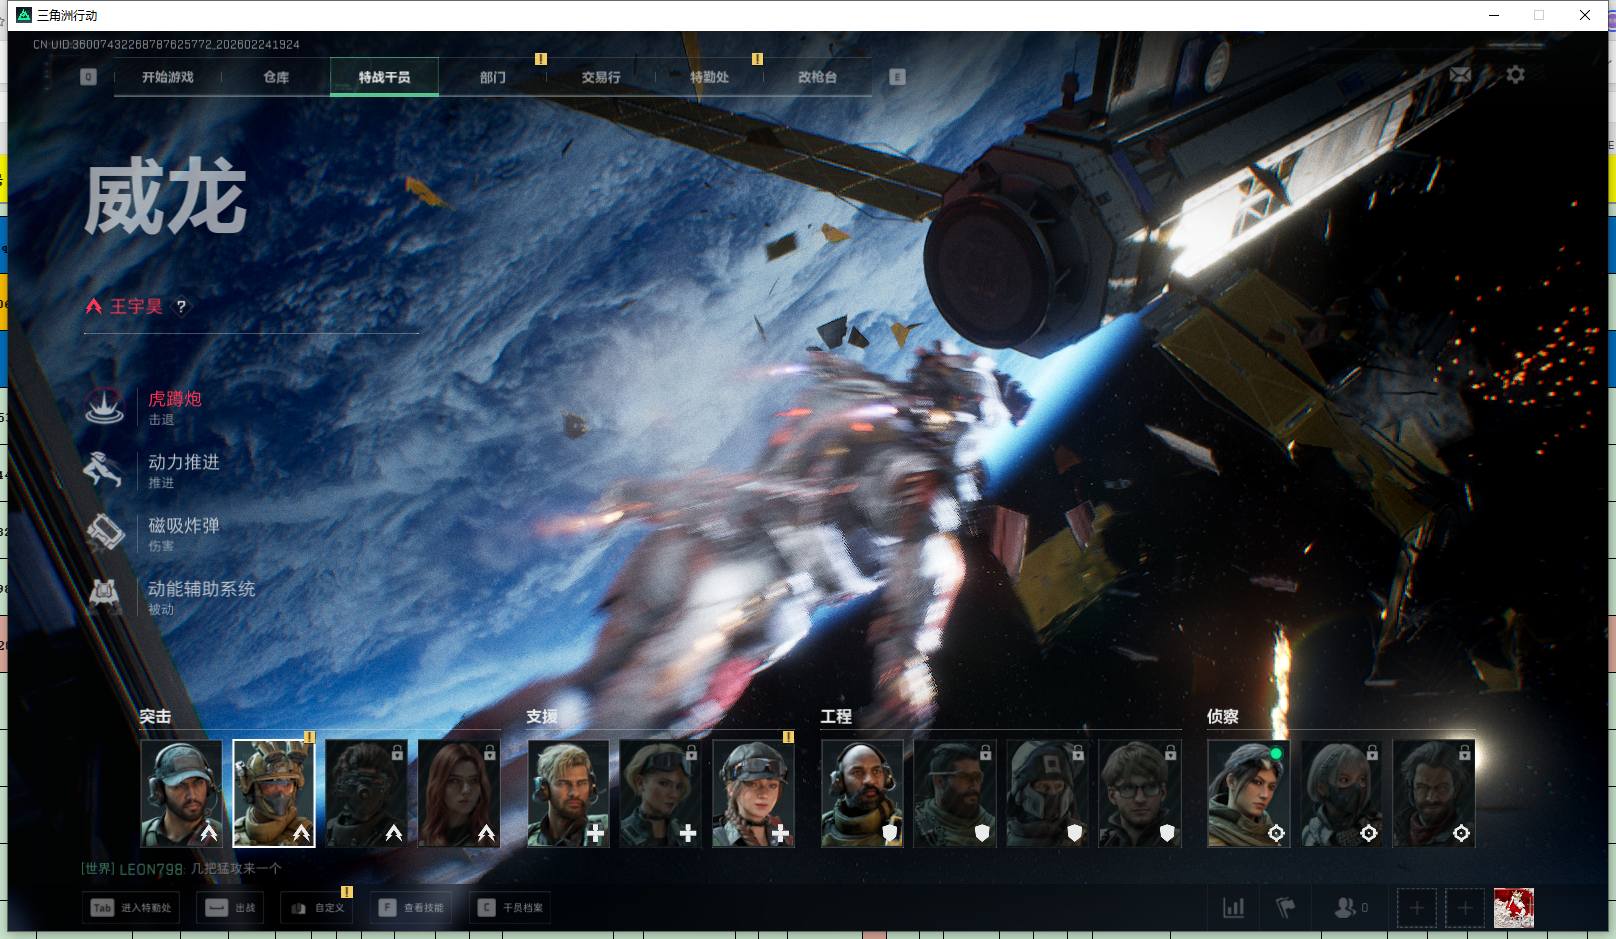Open the 交易行 tab
The height and width of the screenshot is (939, 1616).
(601, 77)
